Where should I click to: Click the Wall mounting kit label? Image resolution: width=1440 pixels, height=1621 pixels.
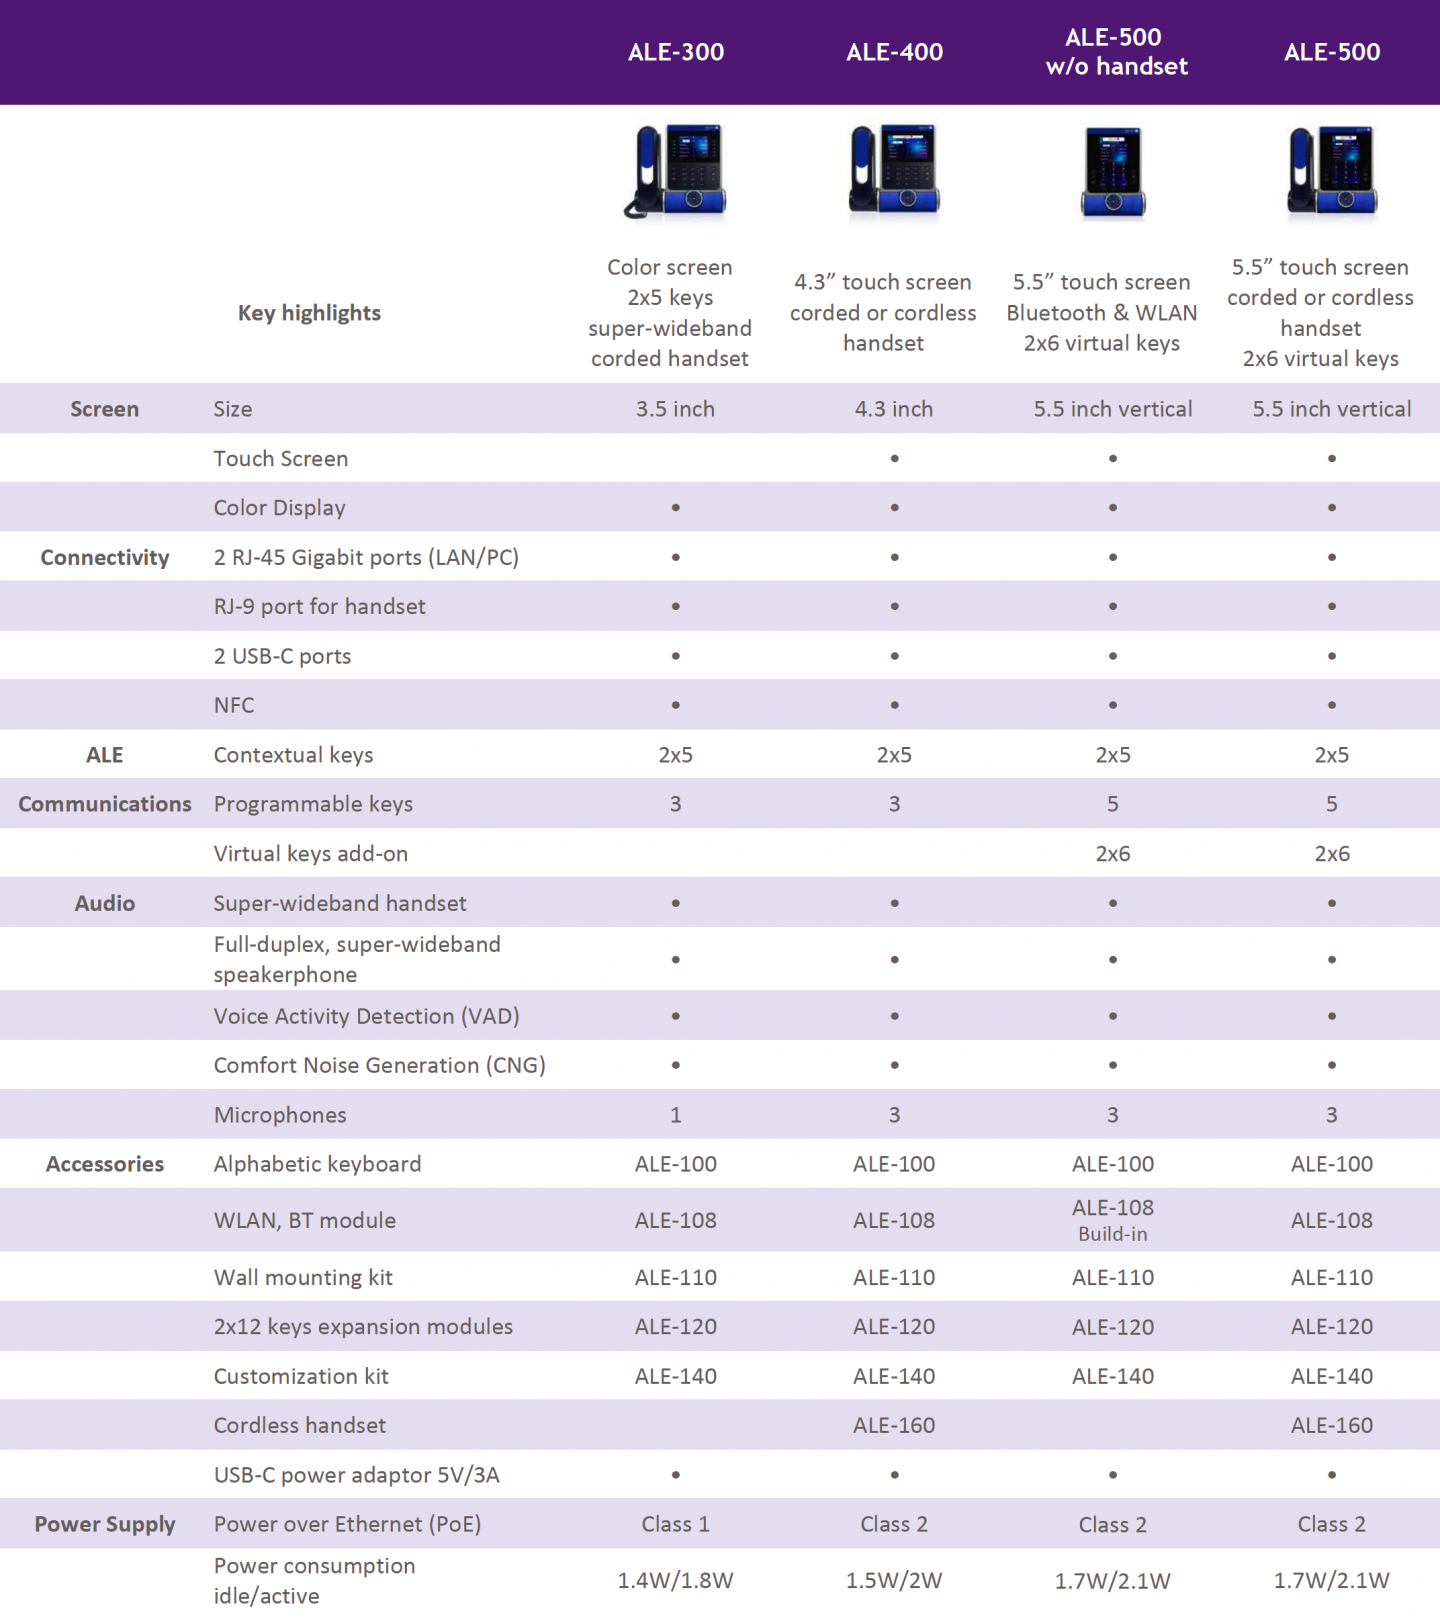(303, 1277)
